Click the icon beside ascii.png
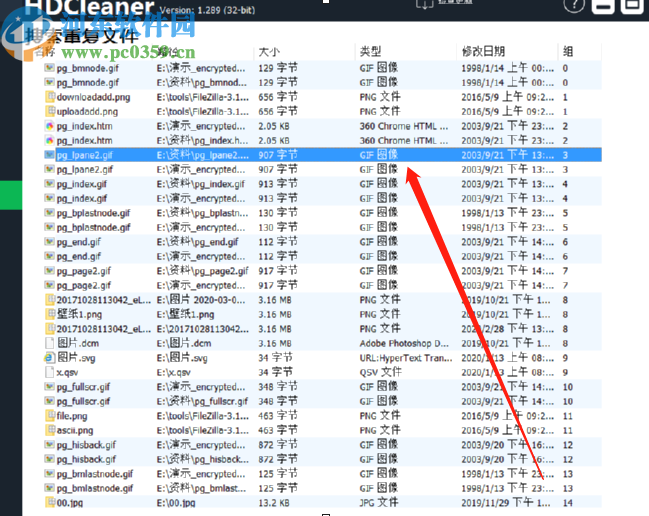This screenshot has height=516, width=649. [x=50, y=430]
